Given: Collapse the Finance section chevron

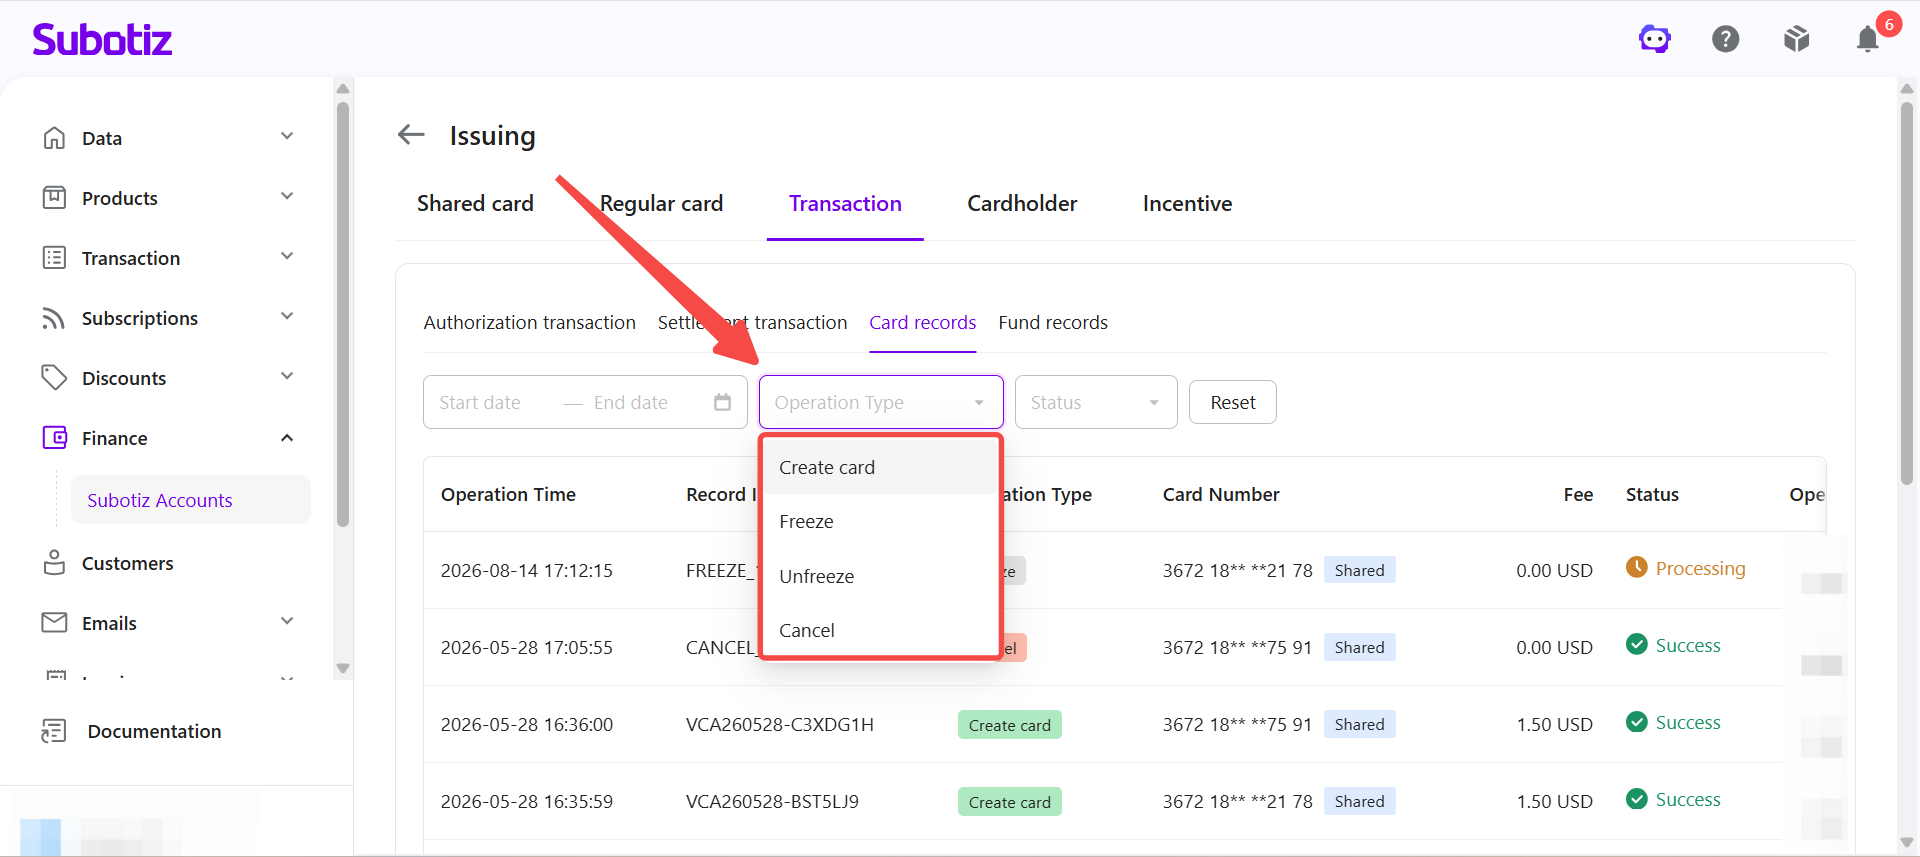Looking at the screenshot, I should [287, 438].
